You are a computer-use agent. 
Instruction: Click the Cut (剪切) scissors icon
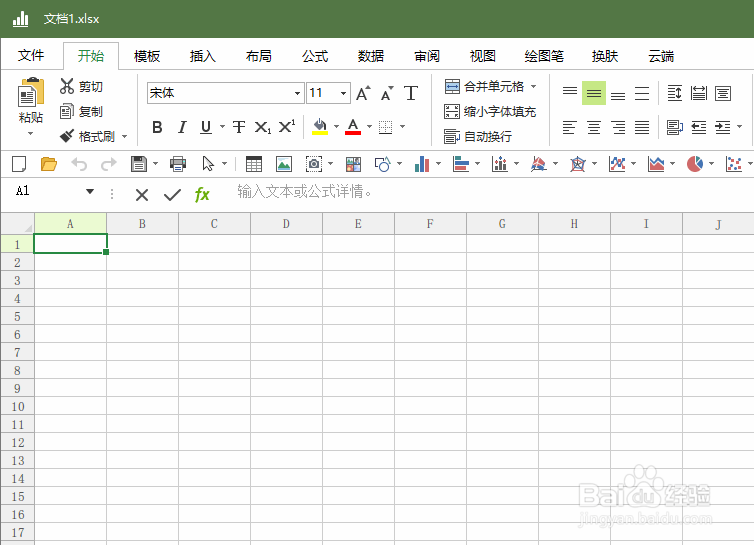(67, 86)
